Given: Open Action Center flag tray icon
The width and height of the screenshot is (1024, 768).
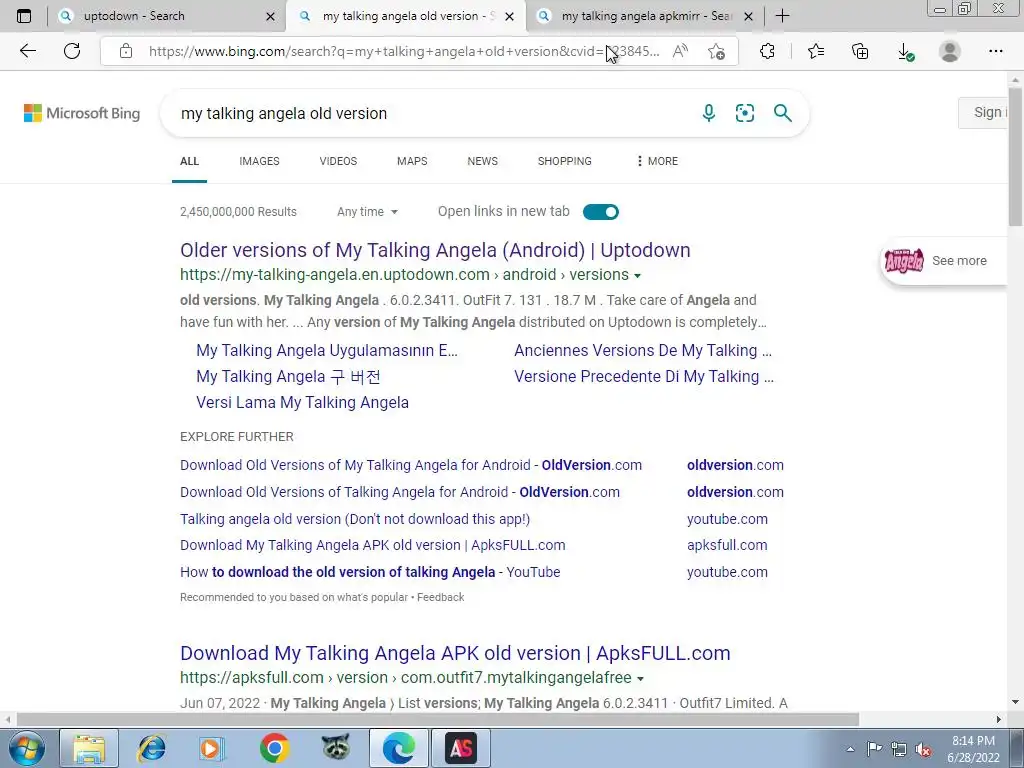Looking at the screenshot, I should point(874,749).
